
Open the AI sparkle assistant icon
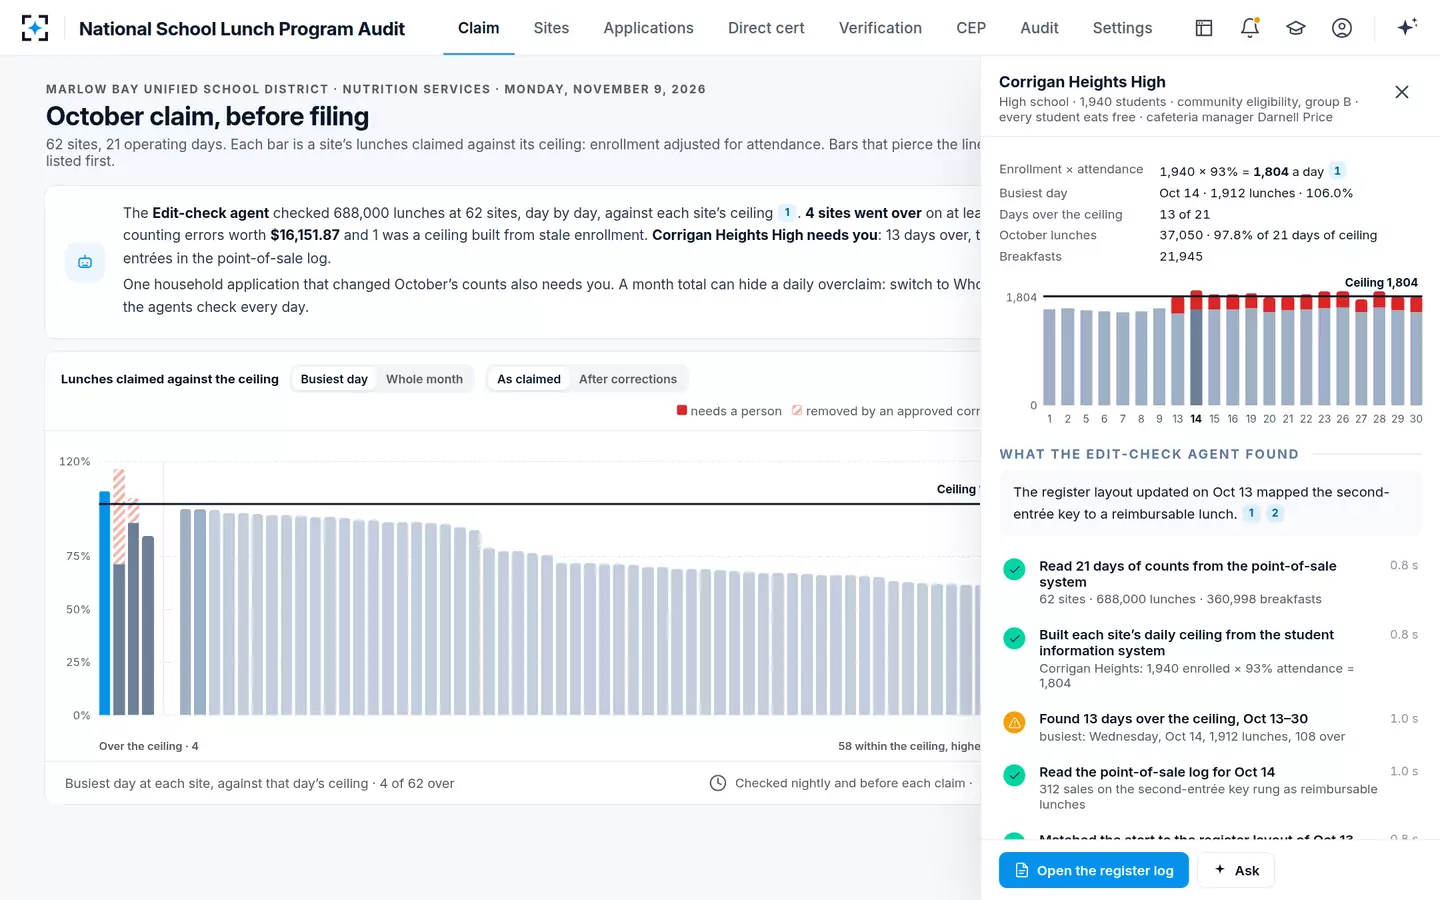click(x=1407, y=27)
